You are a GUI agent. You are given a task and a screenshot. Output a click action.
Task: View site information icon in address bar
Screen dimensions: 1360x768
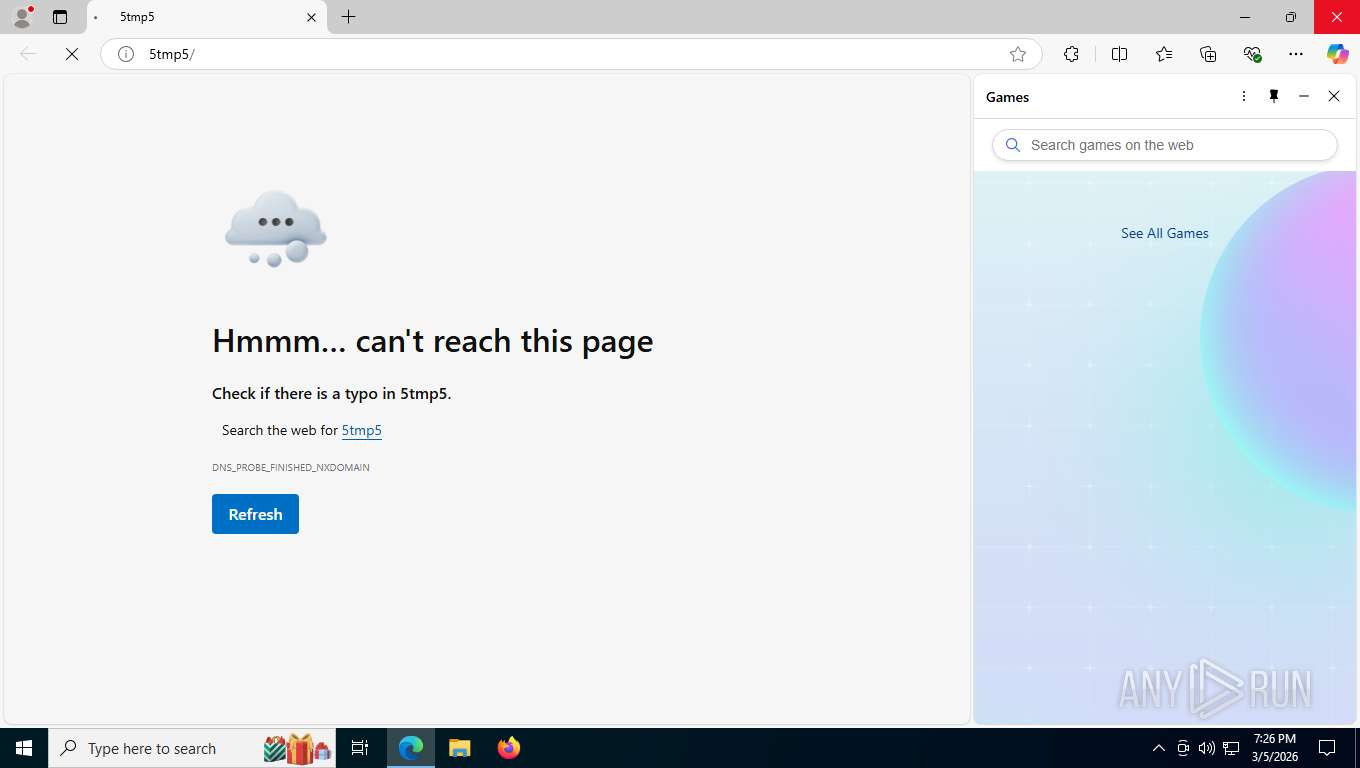pos(126,54)
